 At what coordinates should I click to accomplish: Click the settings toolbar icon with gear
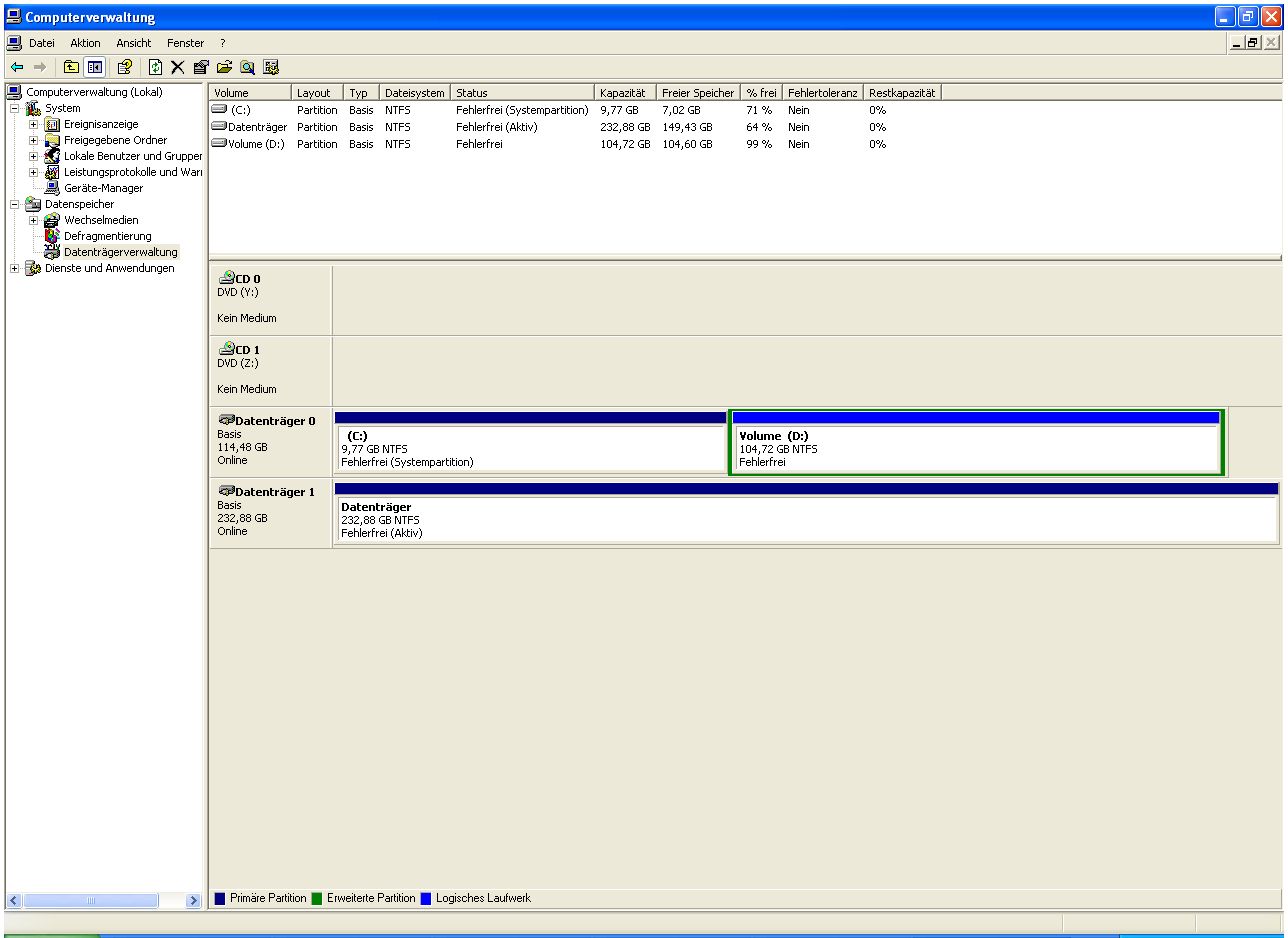[x=270, y=67]
